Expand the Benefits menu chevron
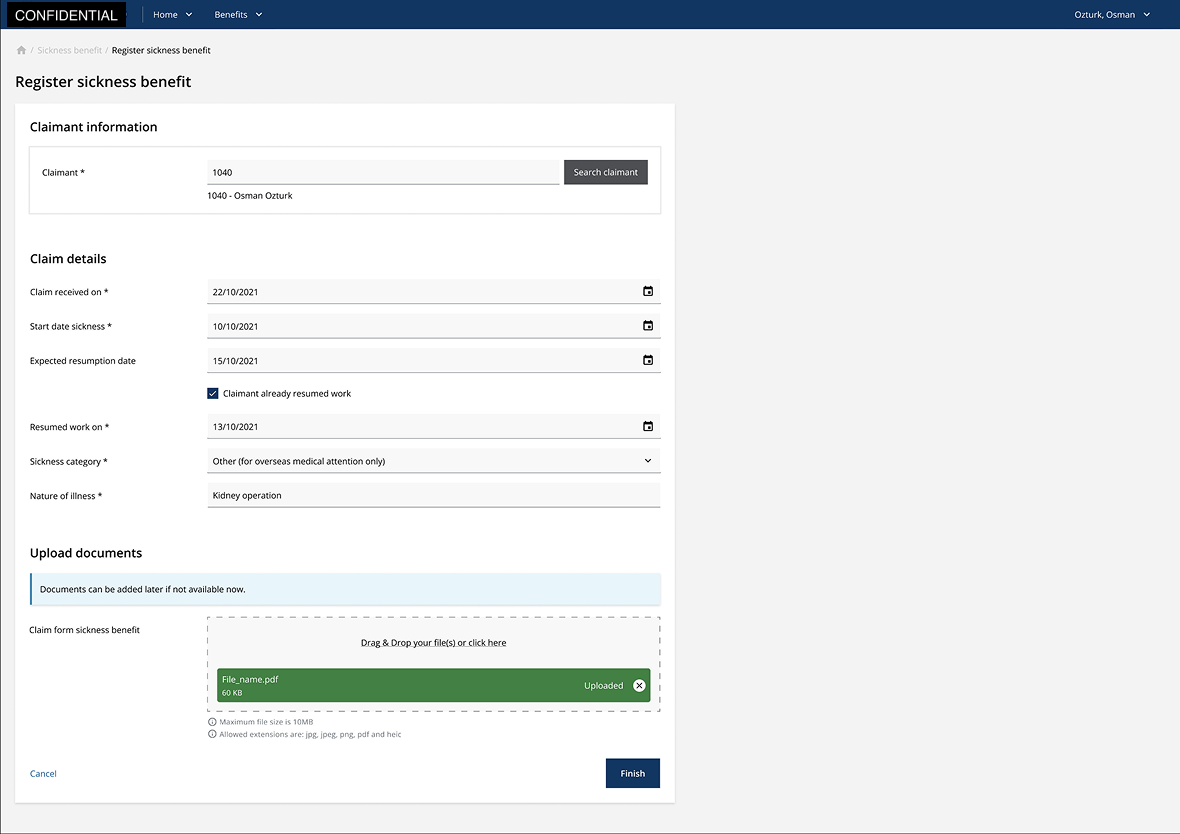 point(259,15)
